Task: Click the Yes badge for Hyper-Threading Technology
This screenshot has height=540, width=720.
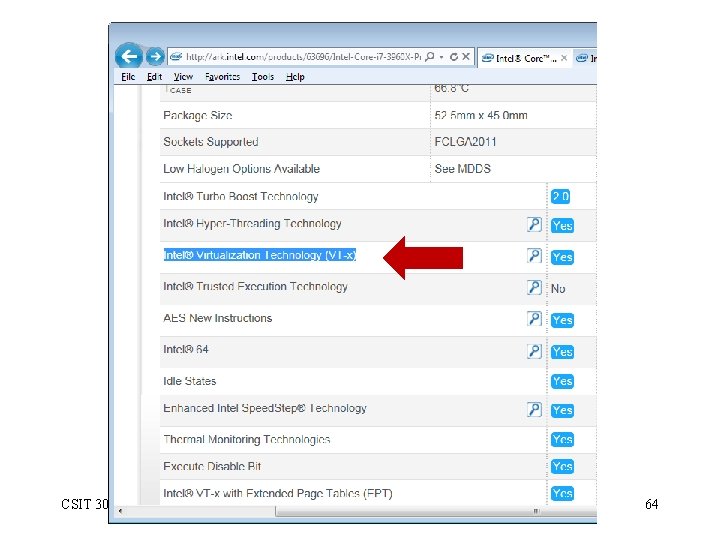Action: click(x=562, y=225)
